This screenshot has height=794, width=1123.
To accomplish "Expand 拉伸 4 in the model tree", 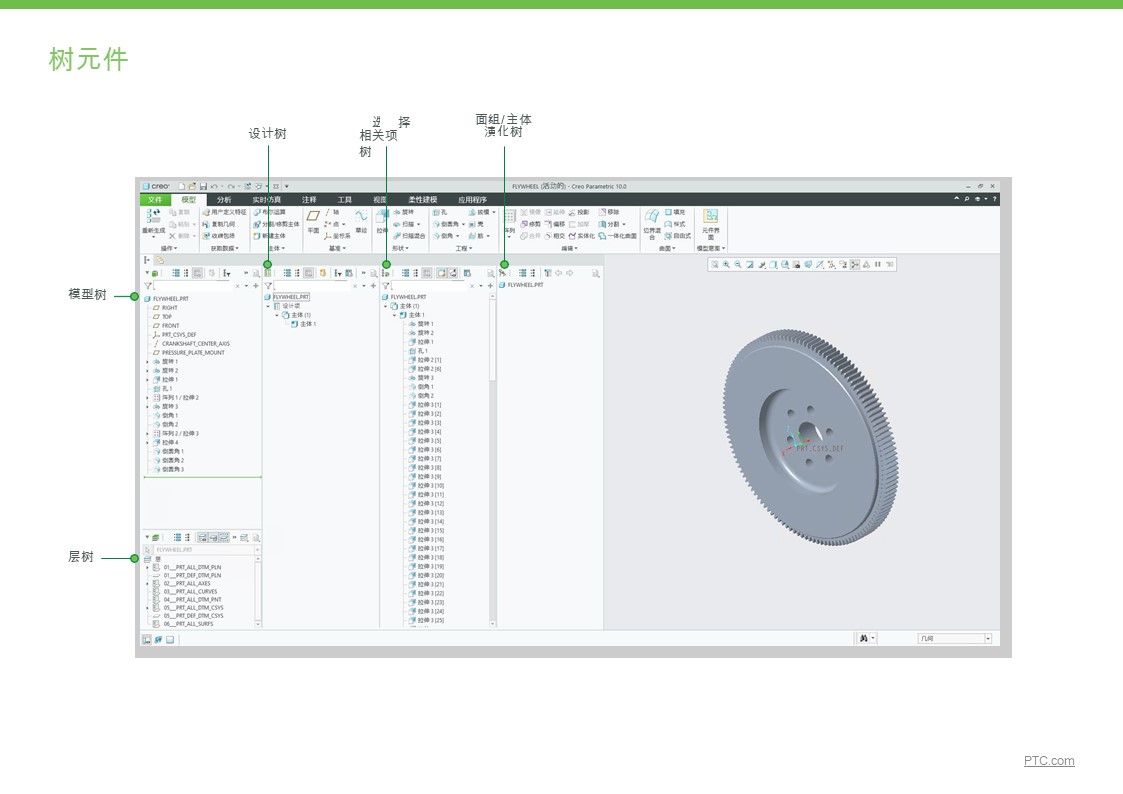I will click(148, 443).
